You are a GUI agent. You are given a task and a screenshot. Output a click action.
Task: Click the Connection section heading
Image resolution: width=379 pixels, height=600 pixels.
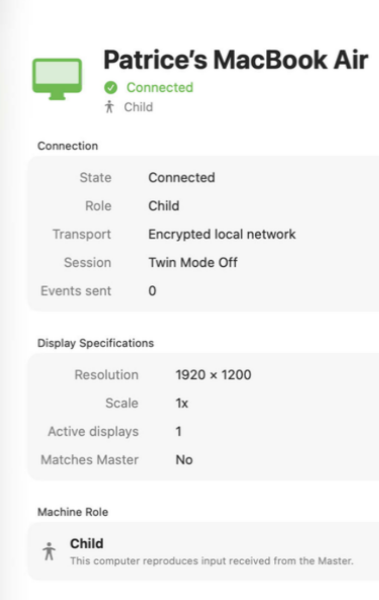coord(67,146)
